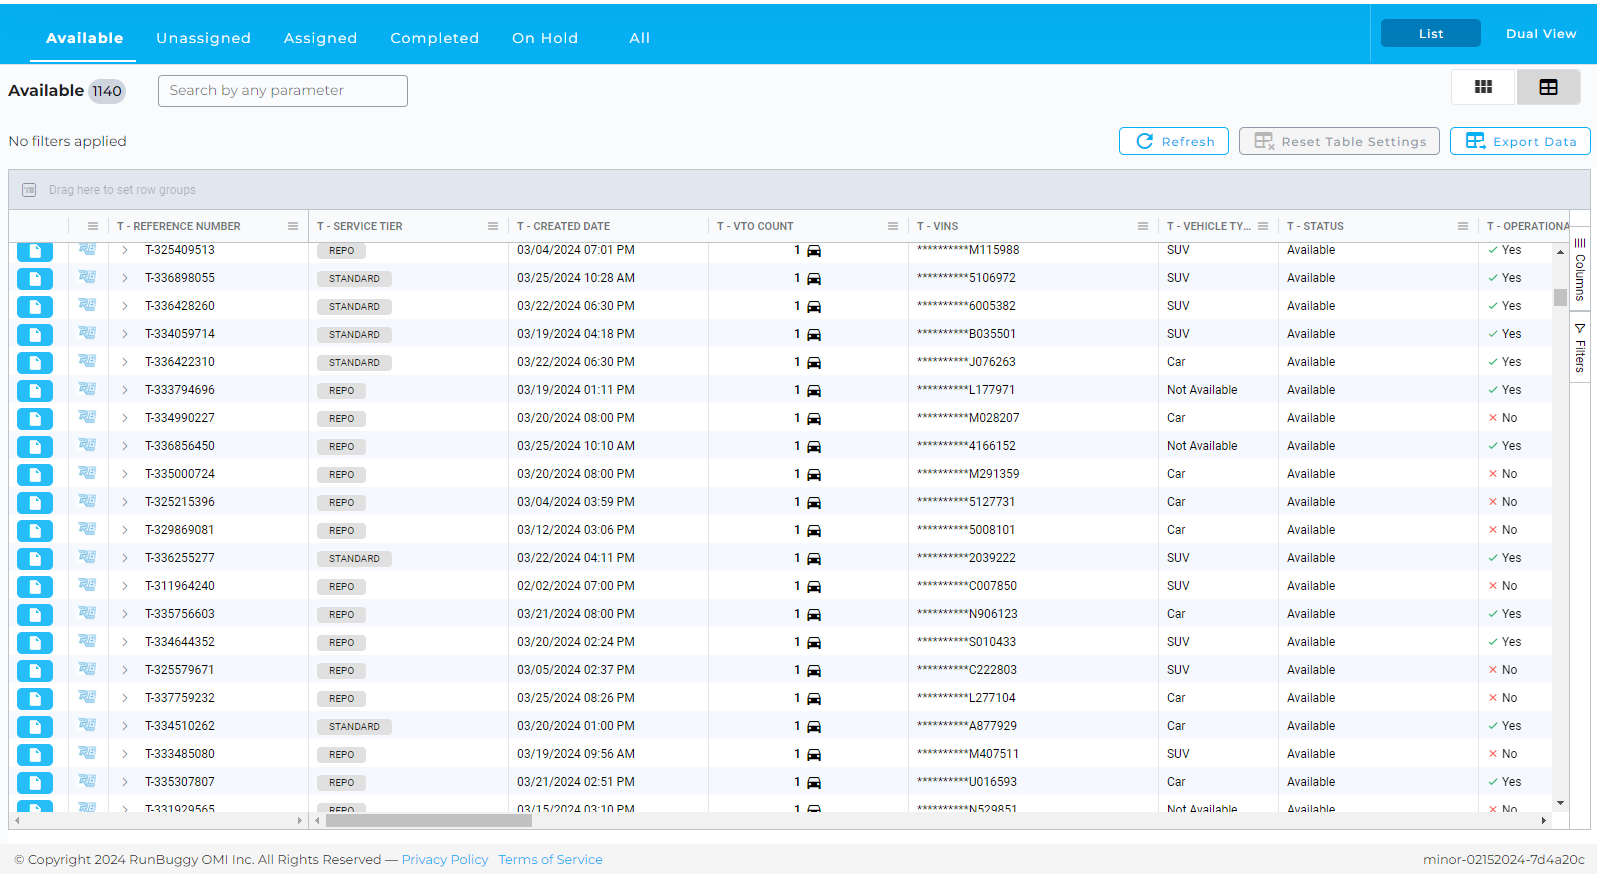The width and height of the screenshot is (1597, 874).
Task: Click vertical scrollbar down arrow
Action: 1560,803
